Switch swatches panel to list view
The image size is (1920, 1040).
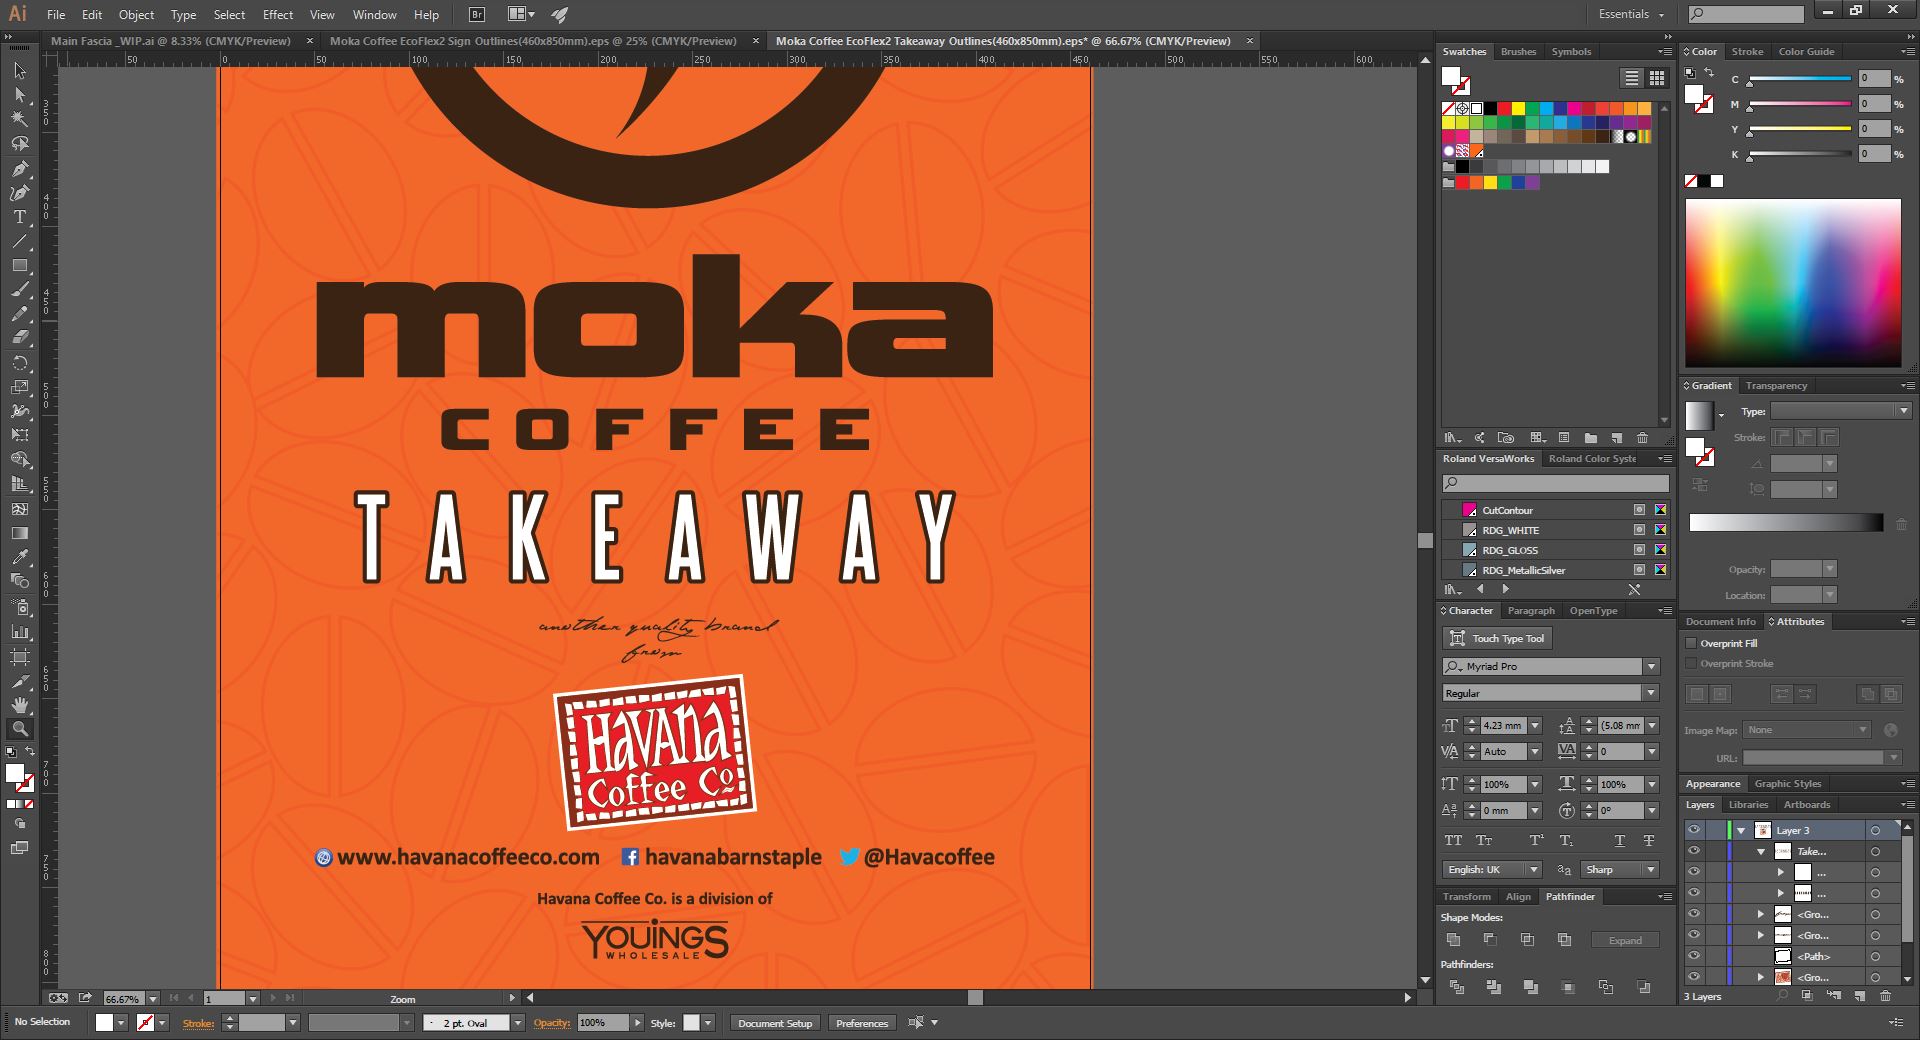point(1631,78)
